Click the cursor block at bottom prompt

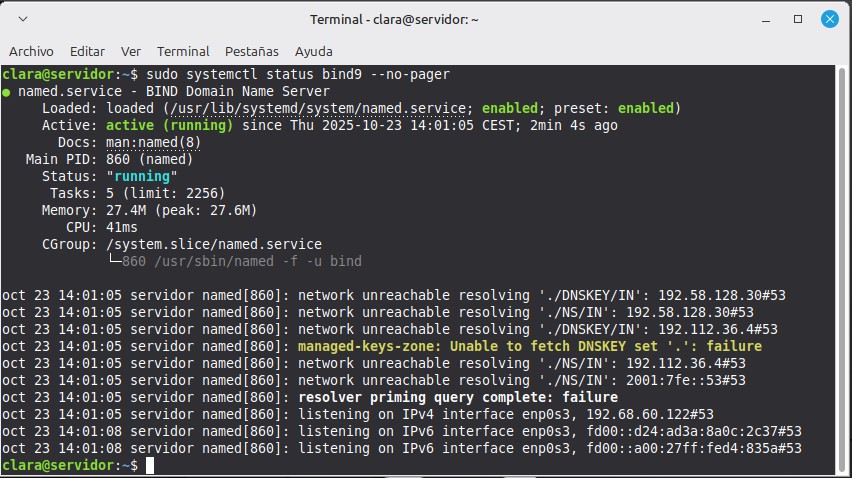coord(150,465)
